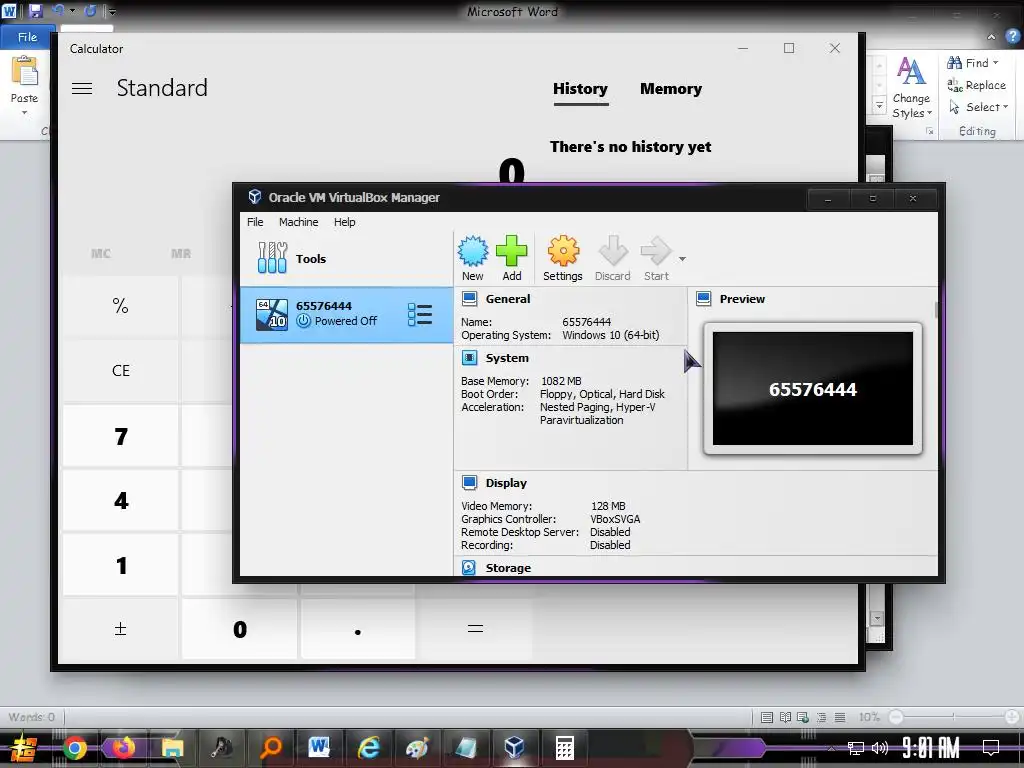1024x768 pixels.
Task: Click the equals key on Calculator
Action: pyautogui.click(x=475, y=630)
